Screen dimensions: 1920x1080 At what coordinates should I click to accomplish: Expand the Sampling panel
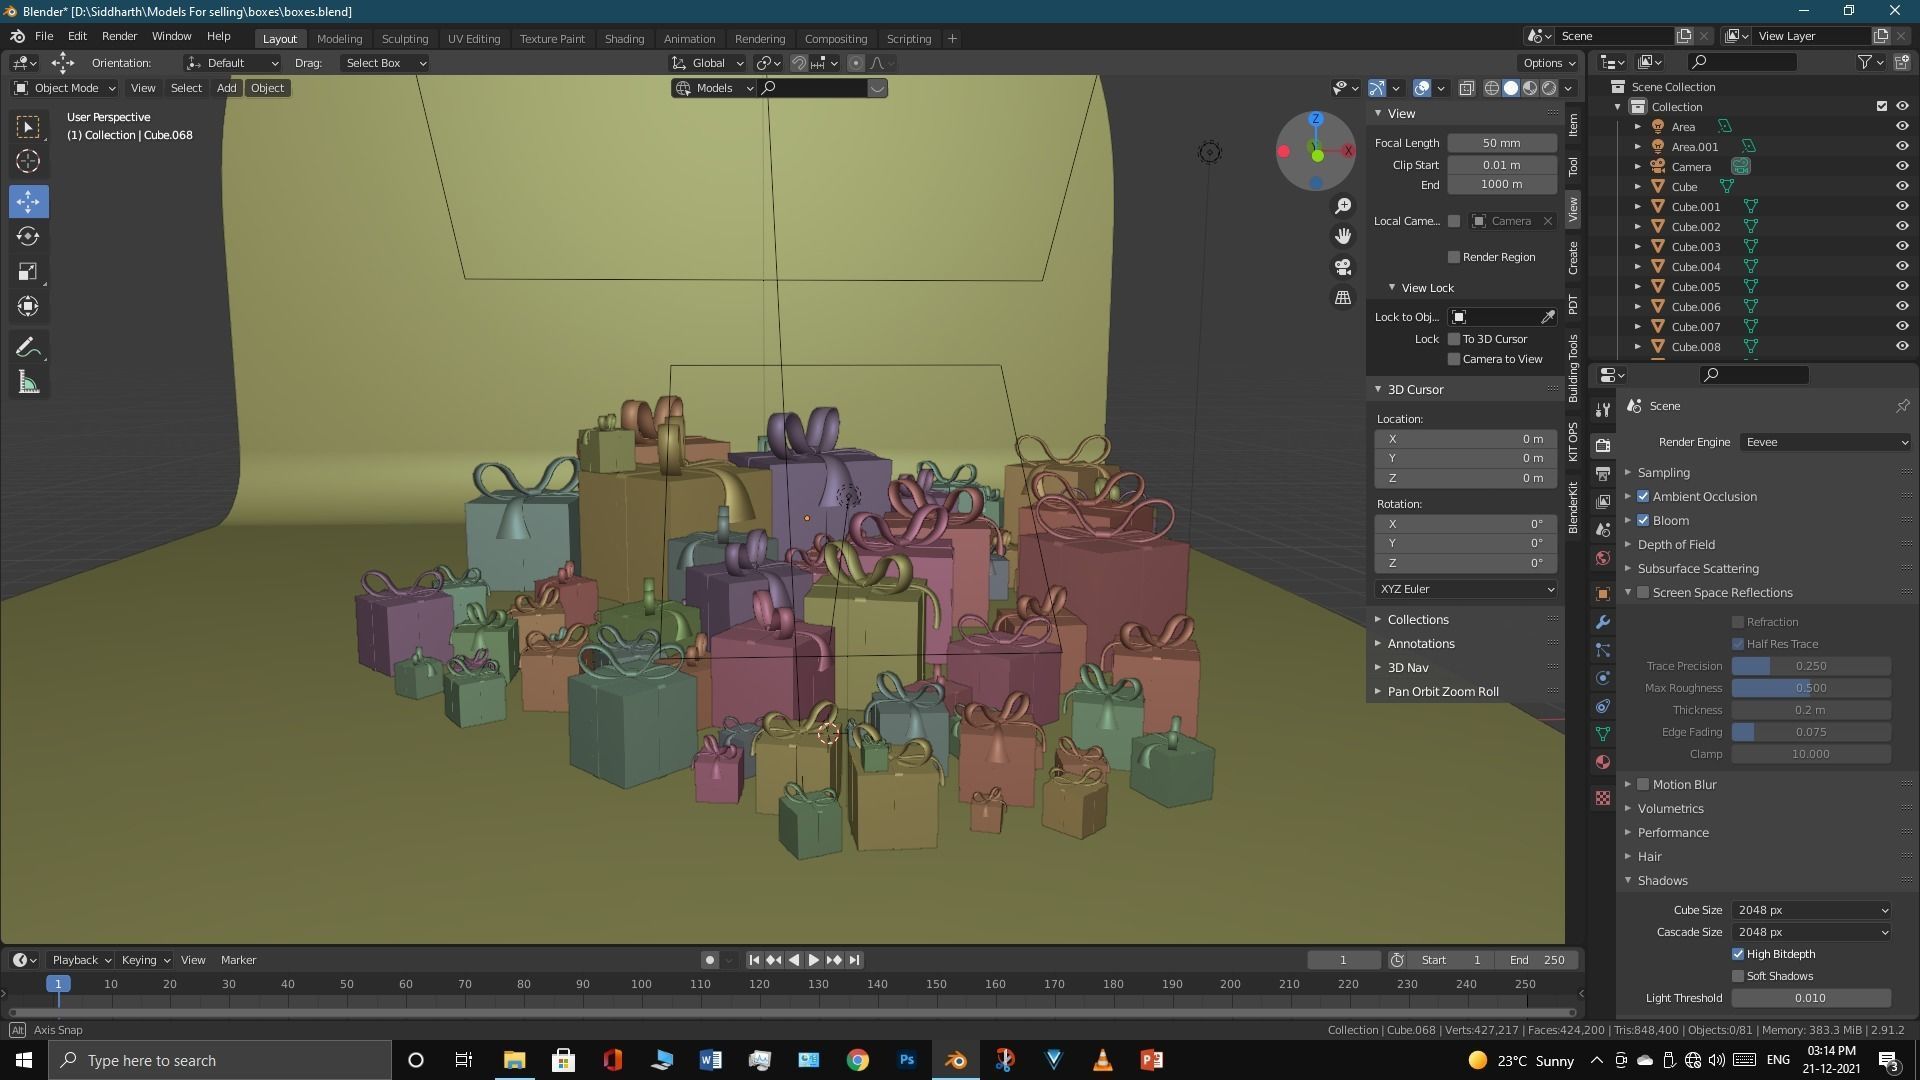[1664, 473]
